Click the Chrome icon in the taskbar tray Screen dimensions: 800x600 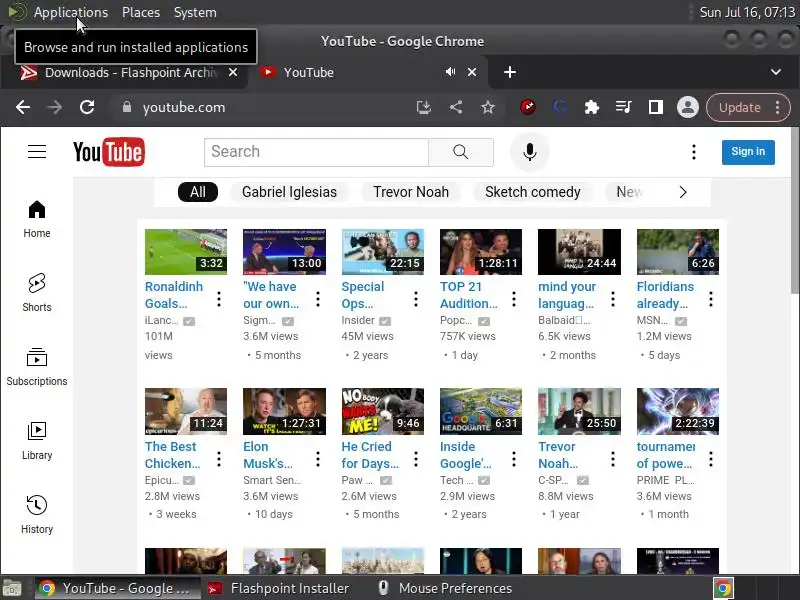(722, 588)
